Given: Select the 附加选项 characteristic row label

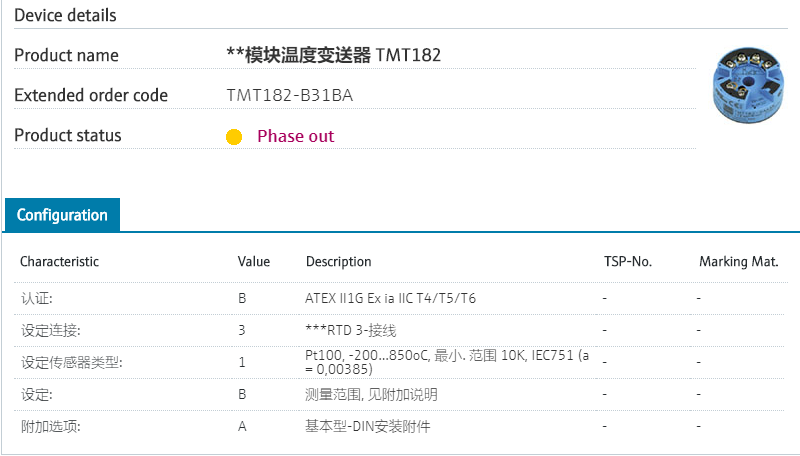Looking at the screenshot, I should [50, 426].
